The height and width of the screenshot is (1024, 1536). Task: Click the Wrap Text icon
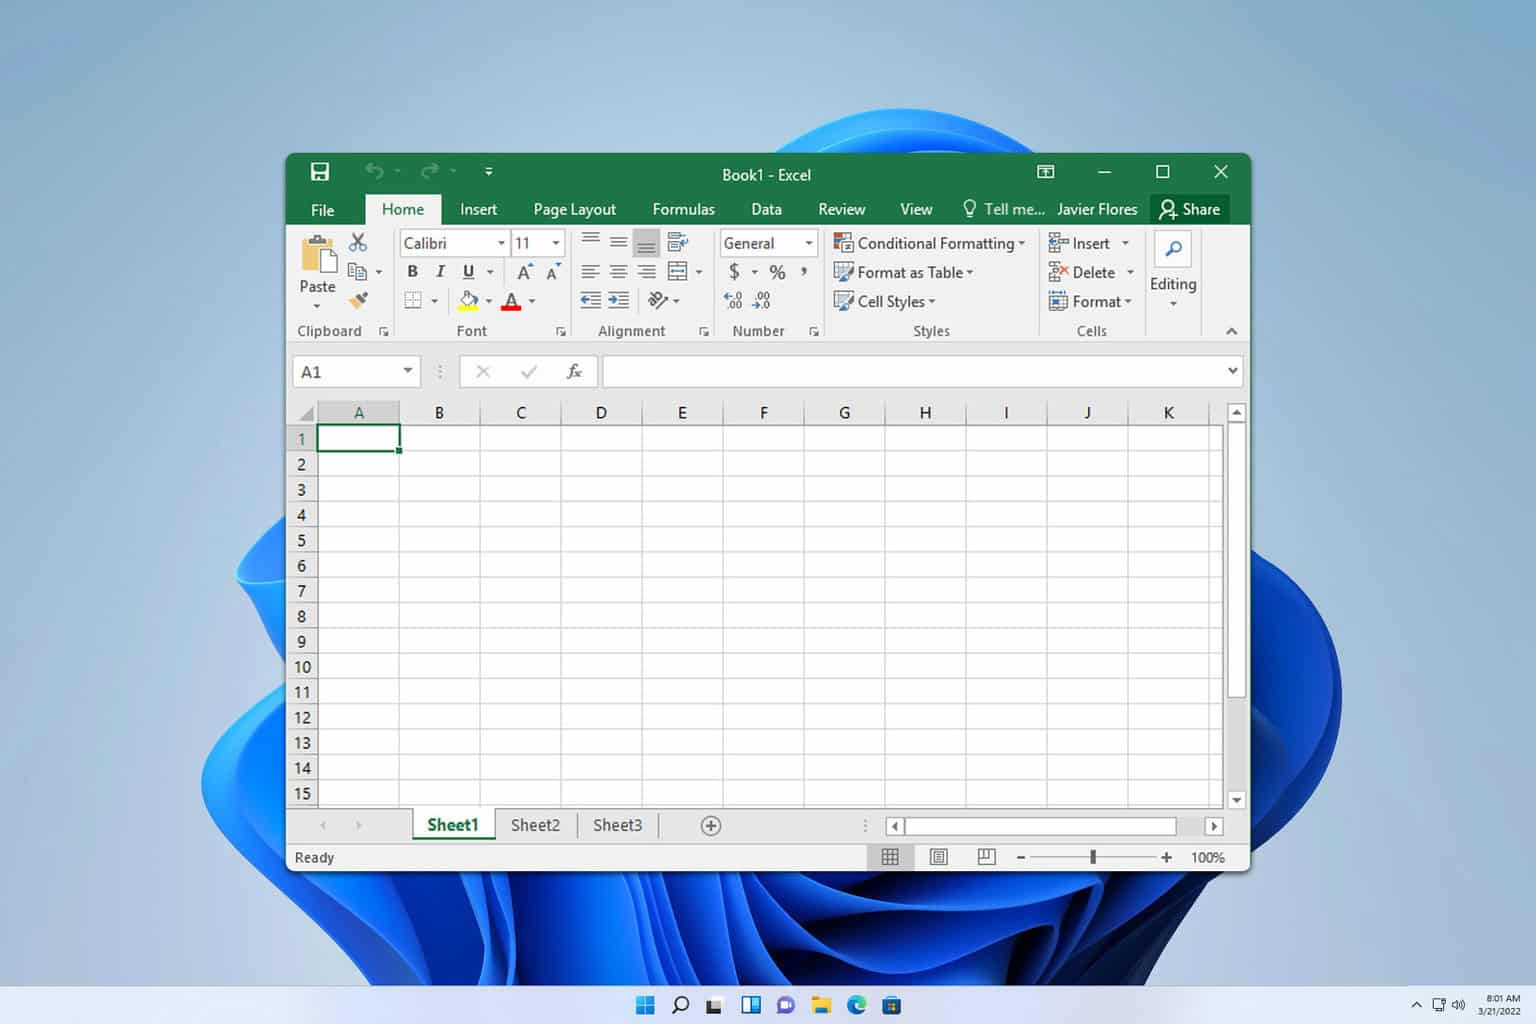click(678, 242)
